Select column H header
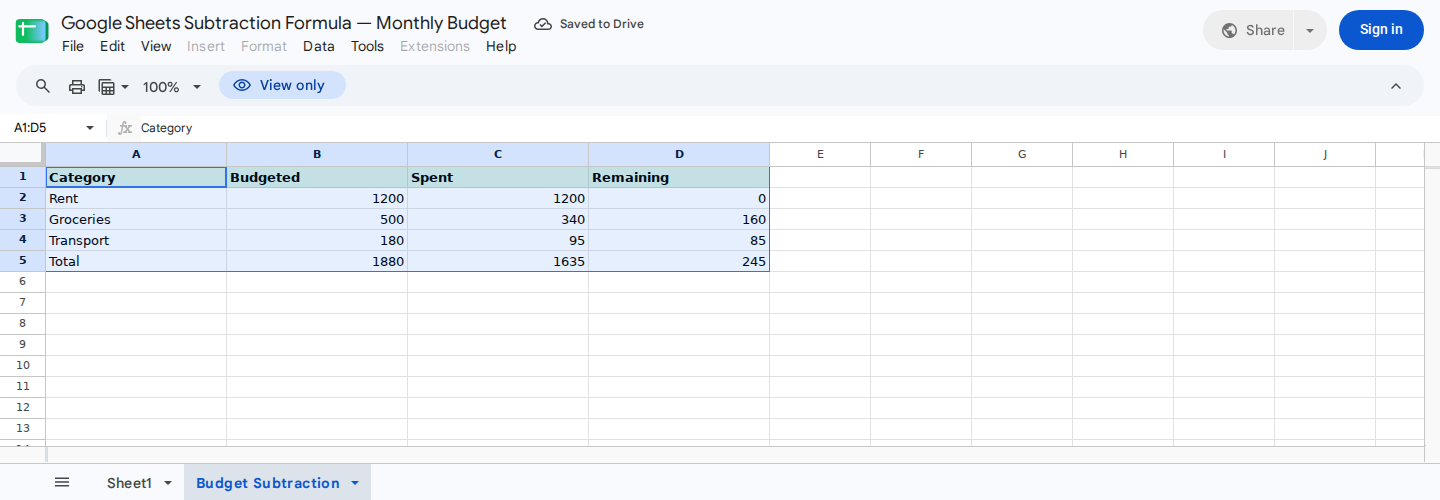The height and width of the screenshot is (500, 1440). [x=1123, y=154]
